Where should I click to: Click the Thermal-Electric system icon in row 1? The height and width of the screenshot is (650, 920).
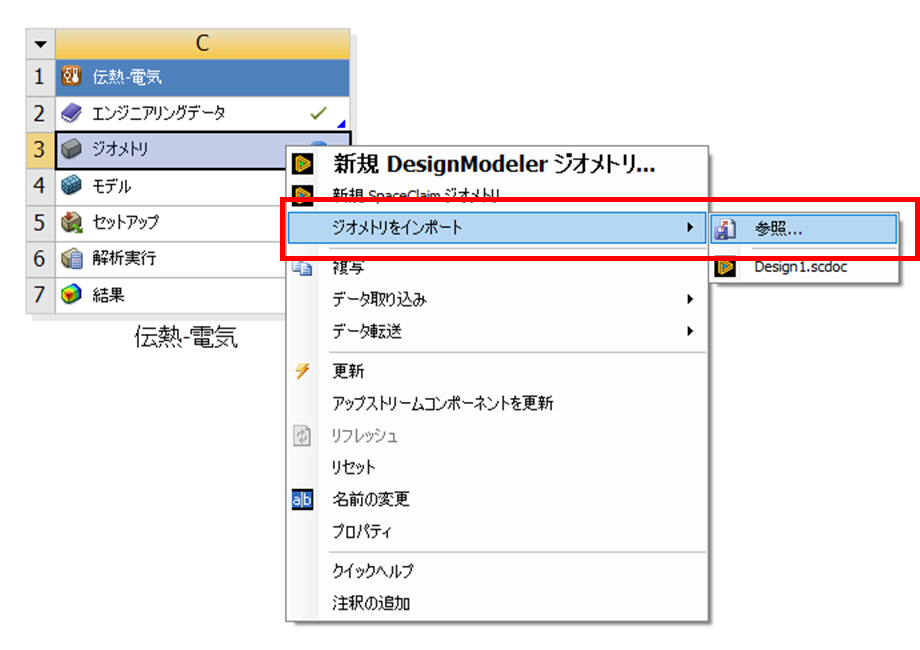72,76
